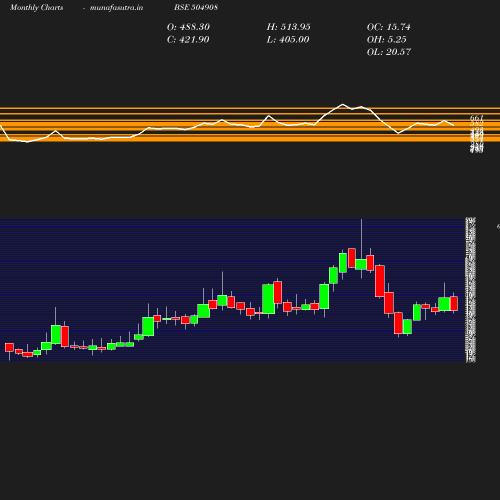Click the first red candle on far left

click(9, 347)
